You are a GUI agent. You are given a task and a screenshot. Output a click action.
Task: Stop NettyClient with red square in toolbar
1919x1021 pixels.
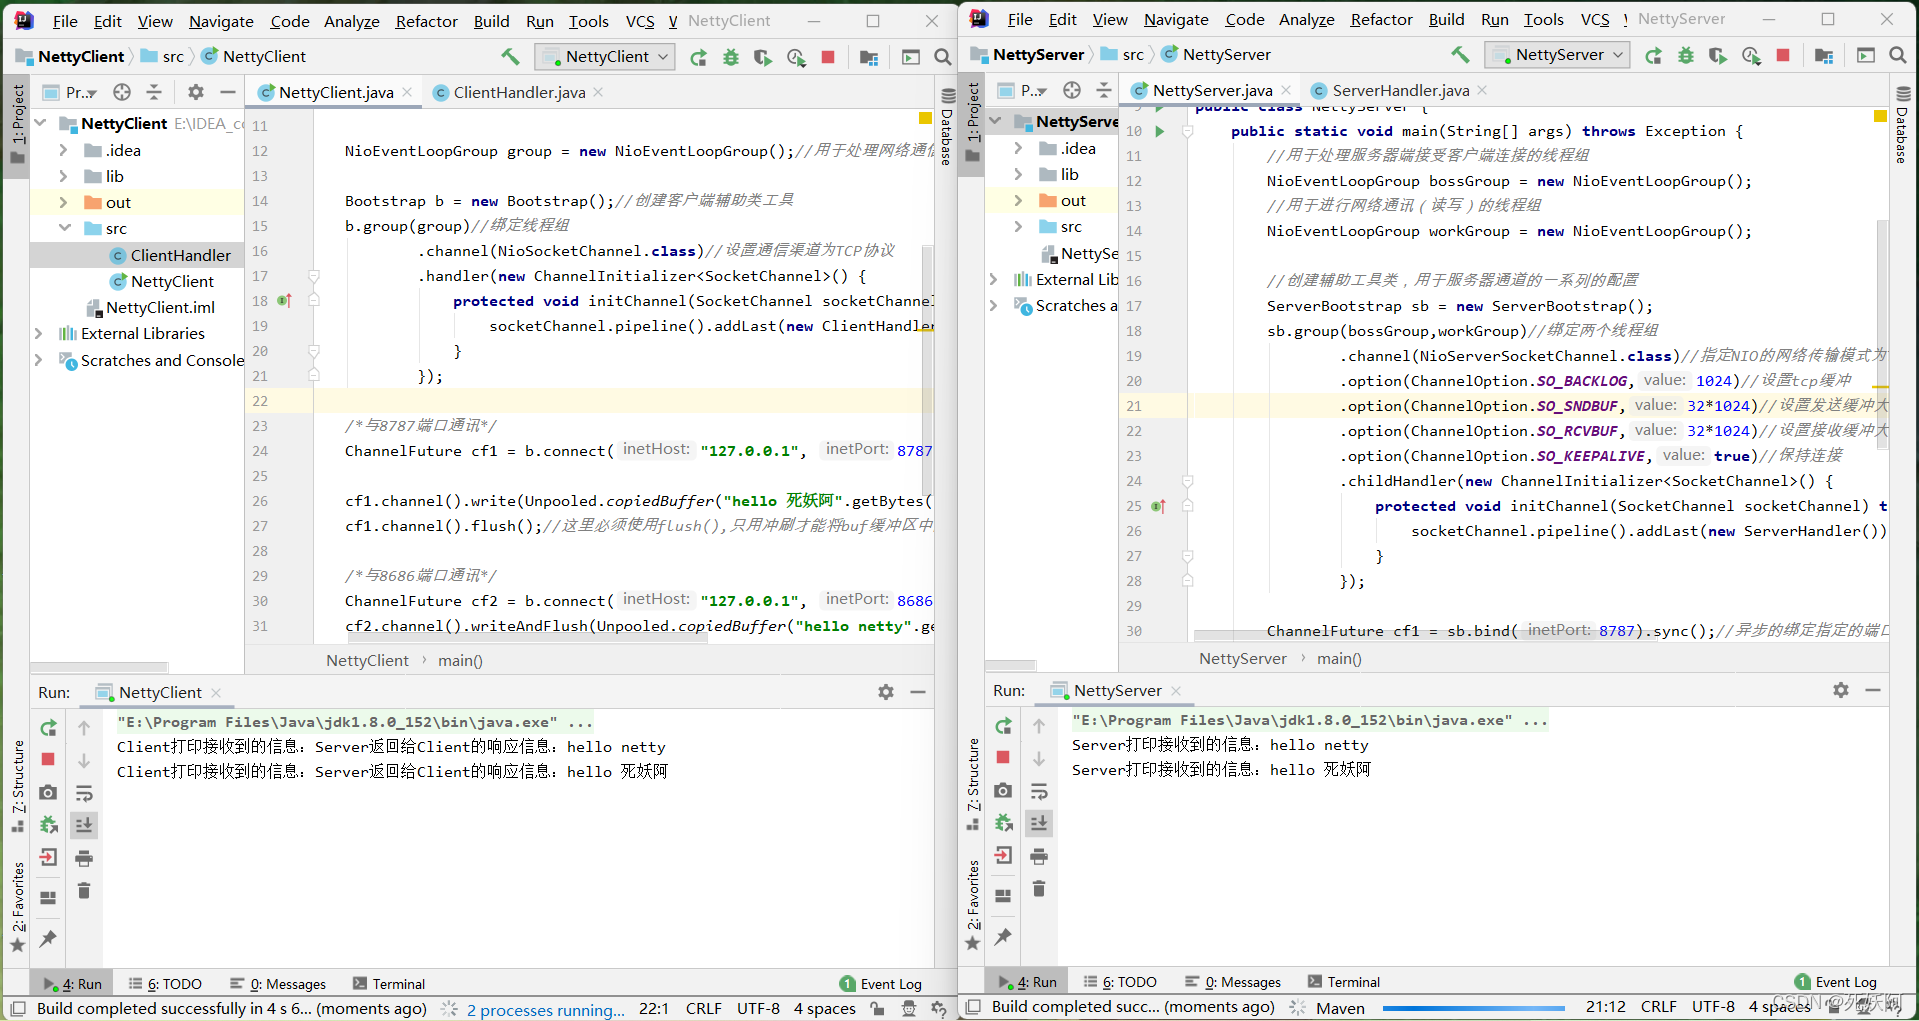coord(828,58)
